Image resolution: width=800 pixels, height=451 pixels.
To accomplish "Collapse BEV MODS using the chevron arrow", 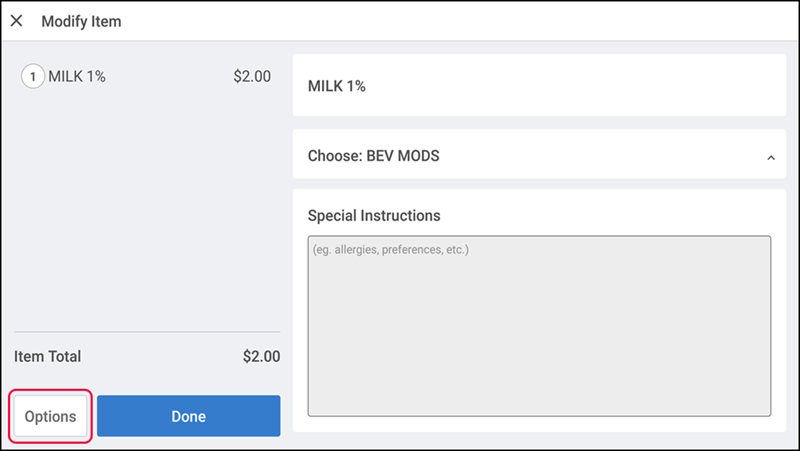I will 770,158.
